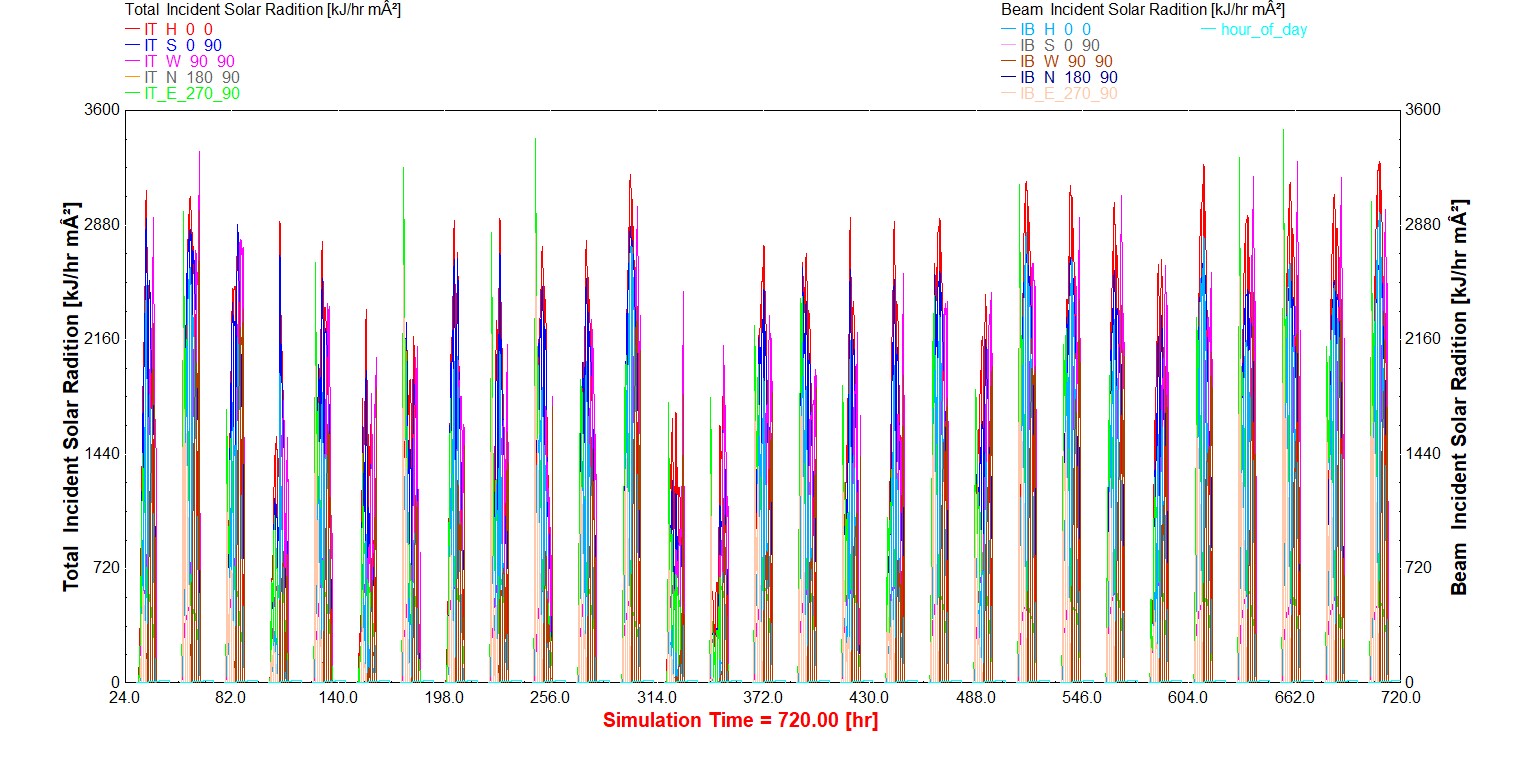Click the 604.0 time axis tick

[x=1188, y=698]
